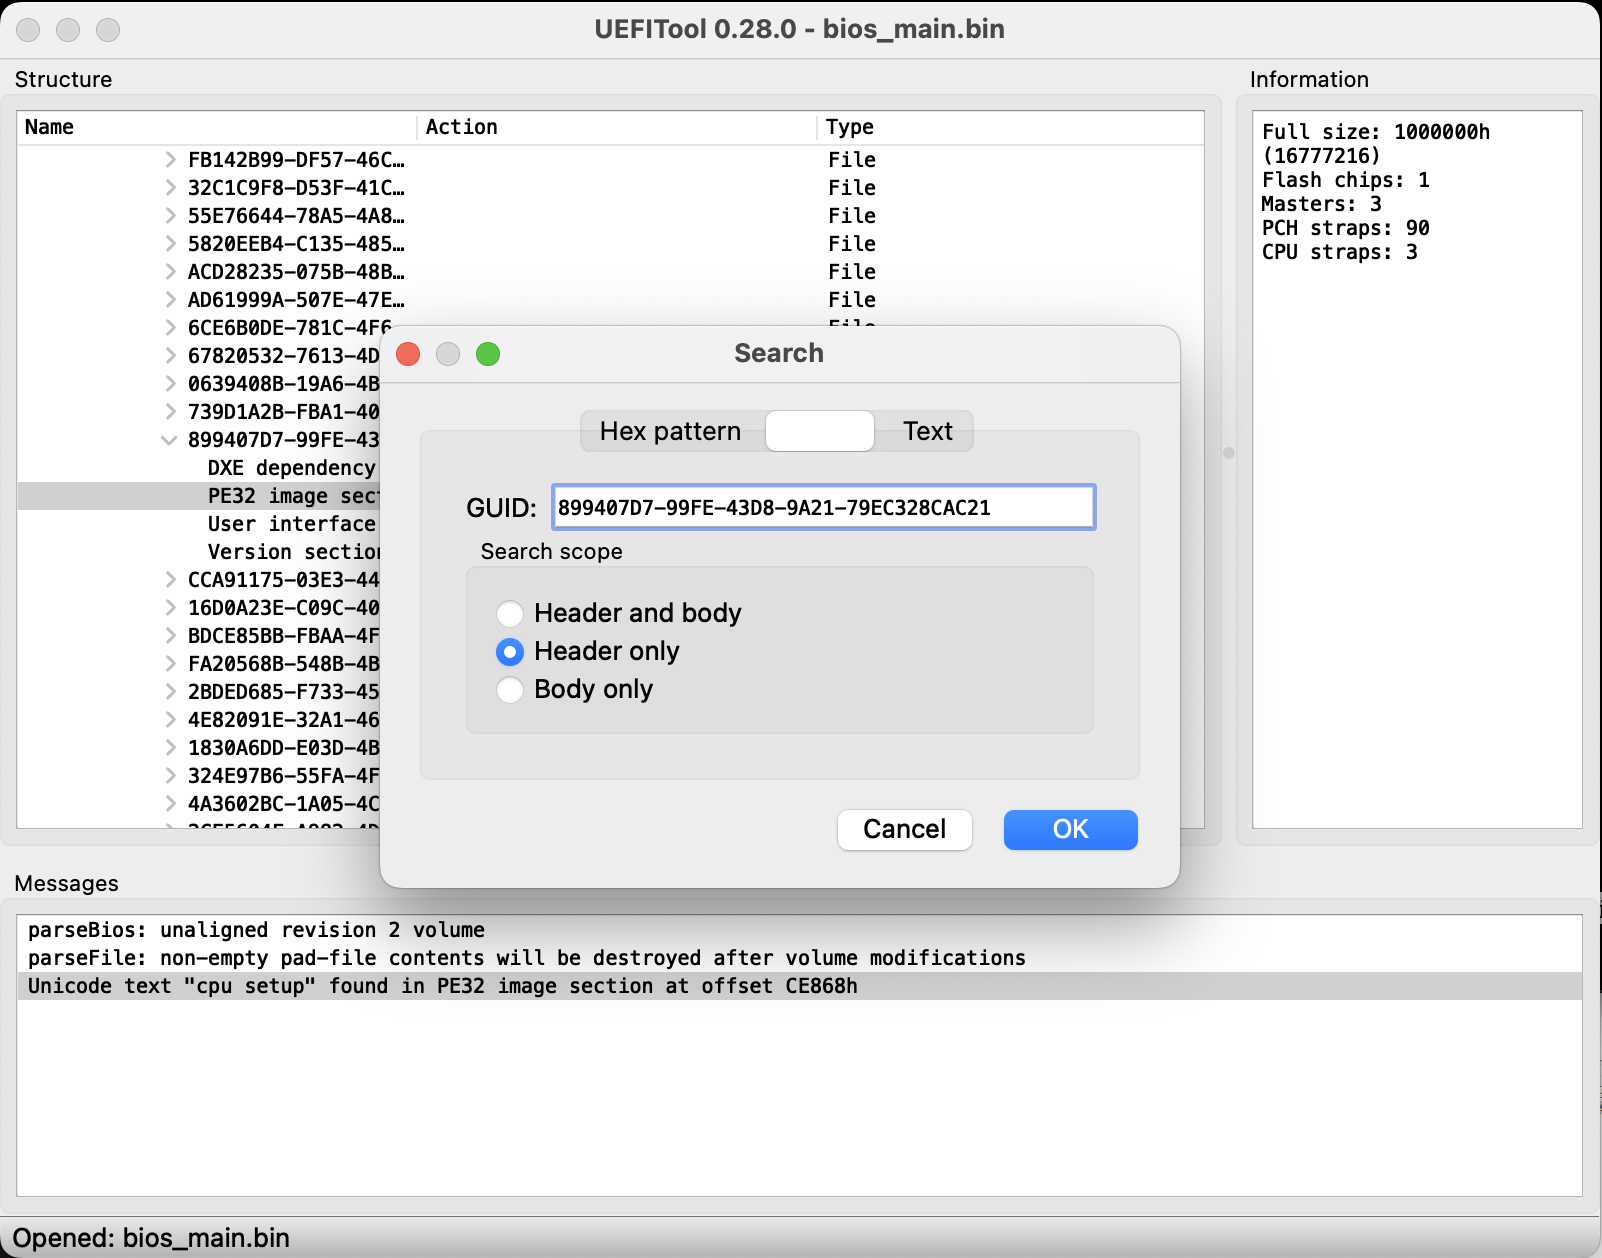1602x1258 pixels.
Task: Click the 'CPU straps: 3' info line
Action: [1340, 252]
